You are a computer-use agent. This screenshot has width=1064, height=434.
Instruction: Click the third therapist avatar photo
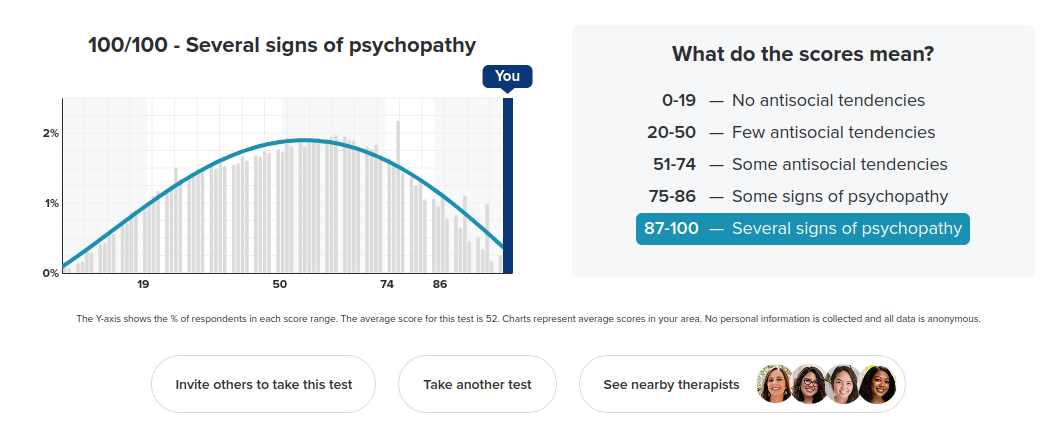[x=842, y=384]
